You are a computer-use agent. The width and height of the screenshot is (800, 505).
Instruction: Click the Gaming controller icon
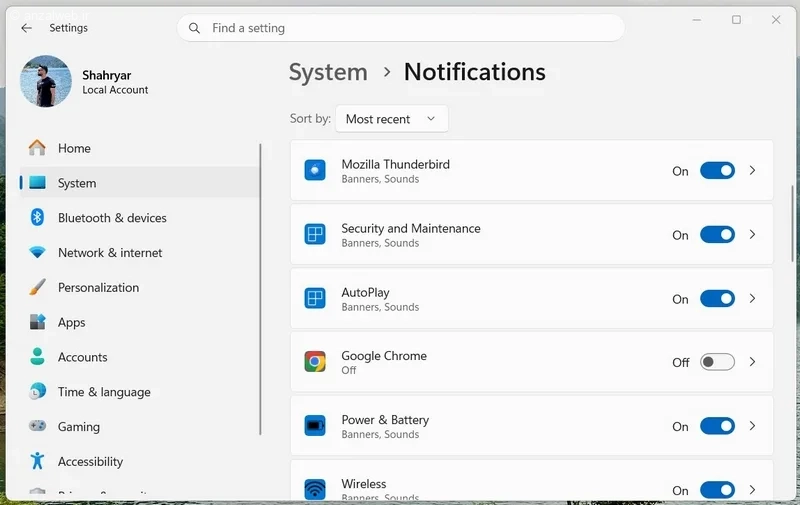pos(37,426)
